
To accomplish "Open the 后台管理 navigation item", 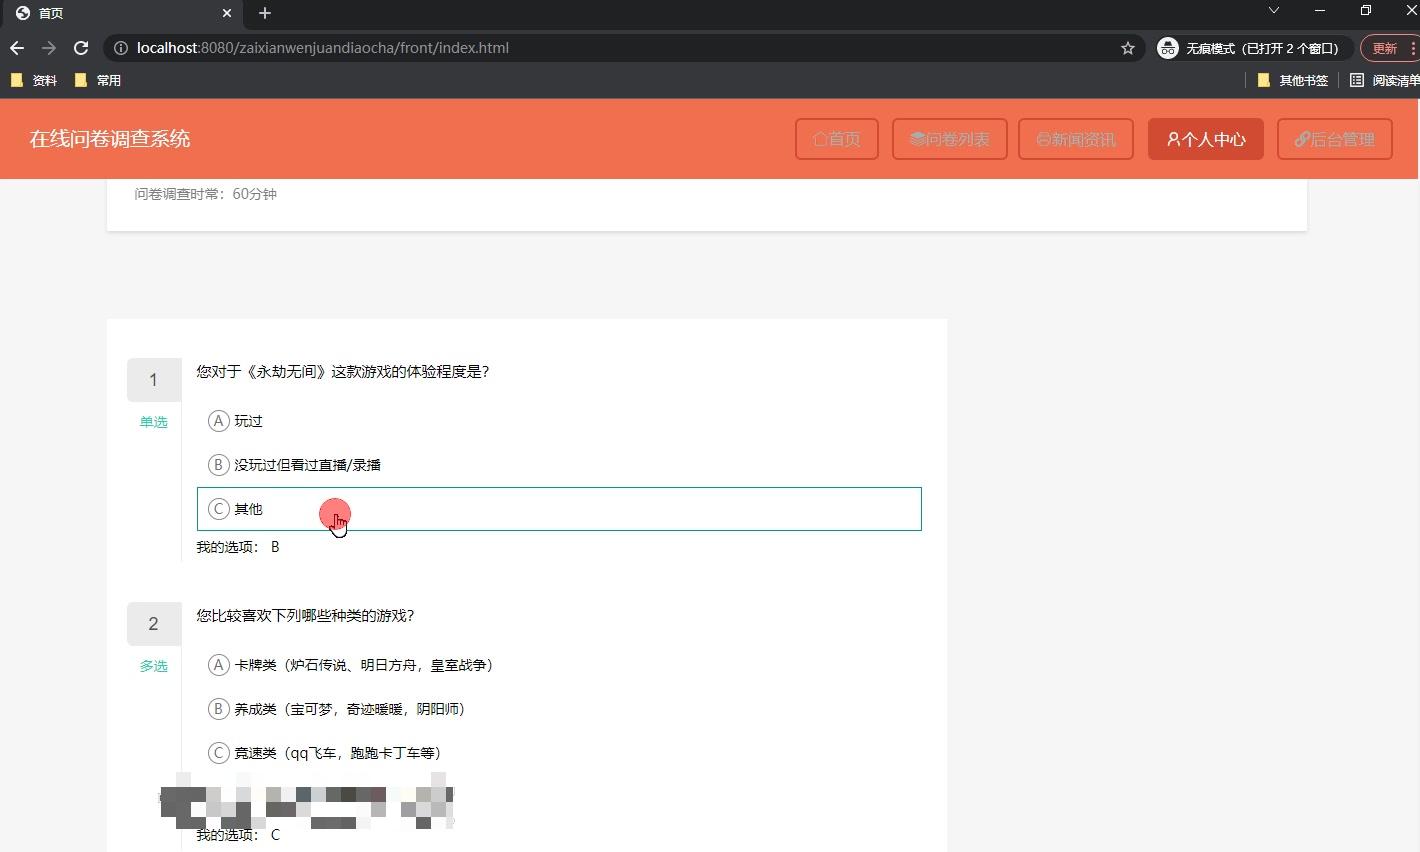I will point(1335,139).
